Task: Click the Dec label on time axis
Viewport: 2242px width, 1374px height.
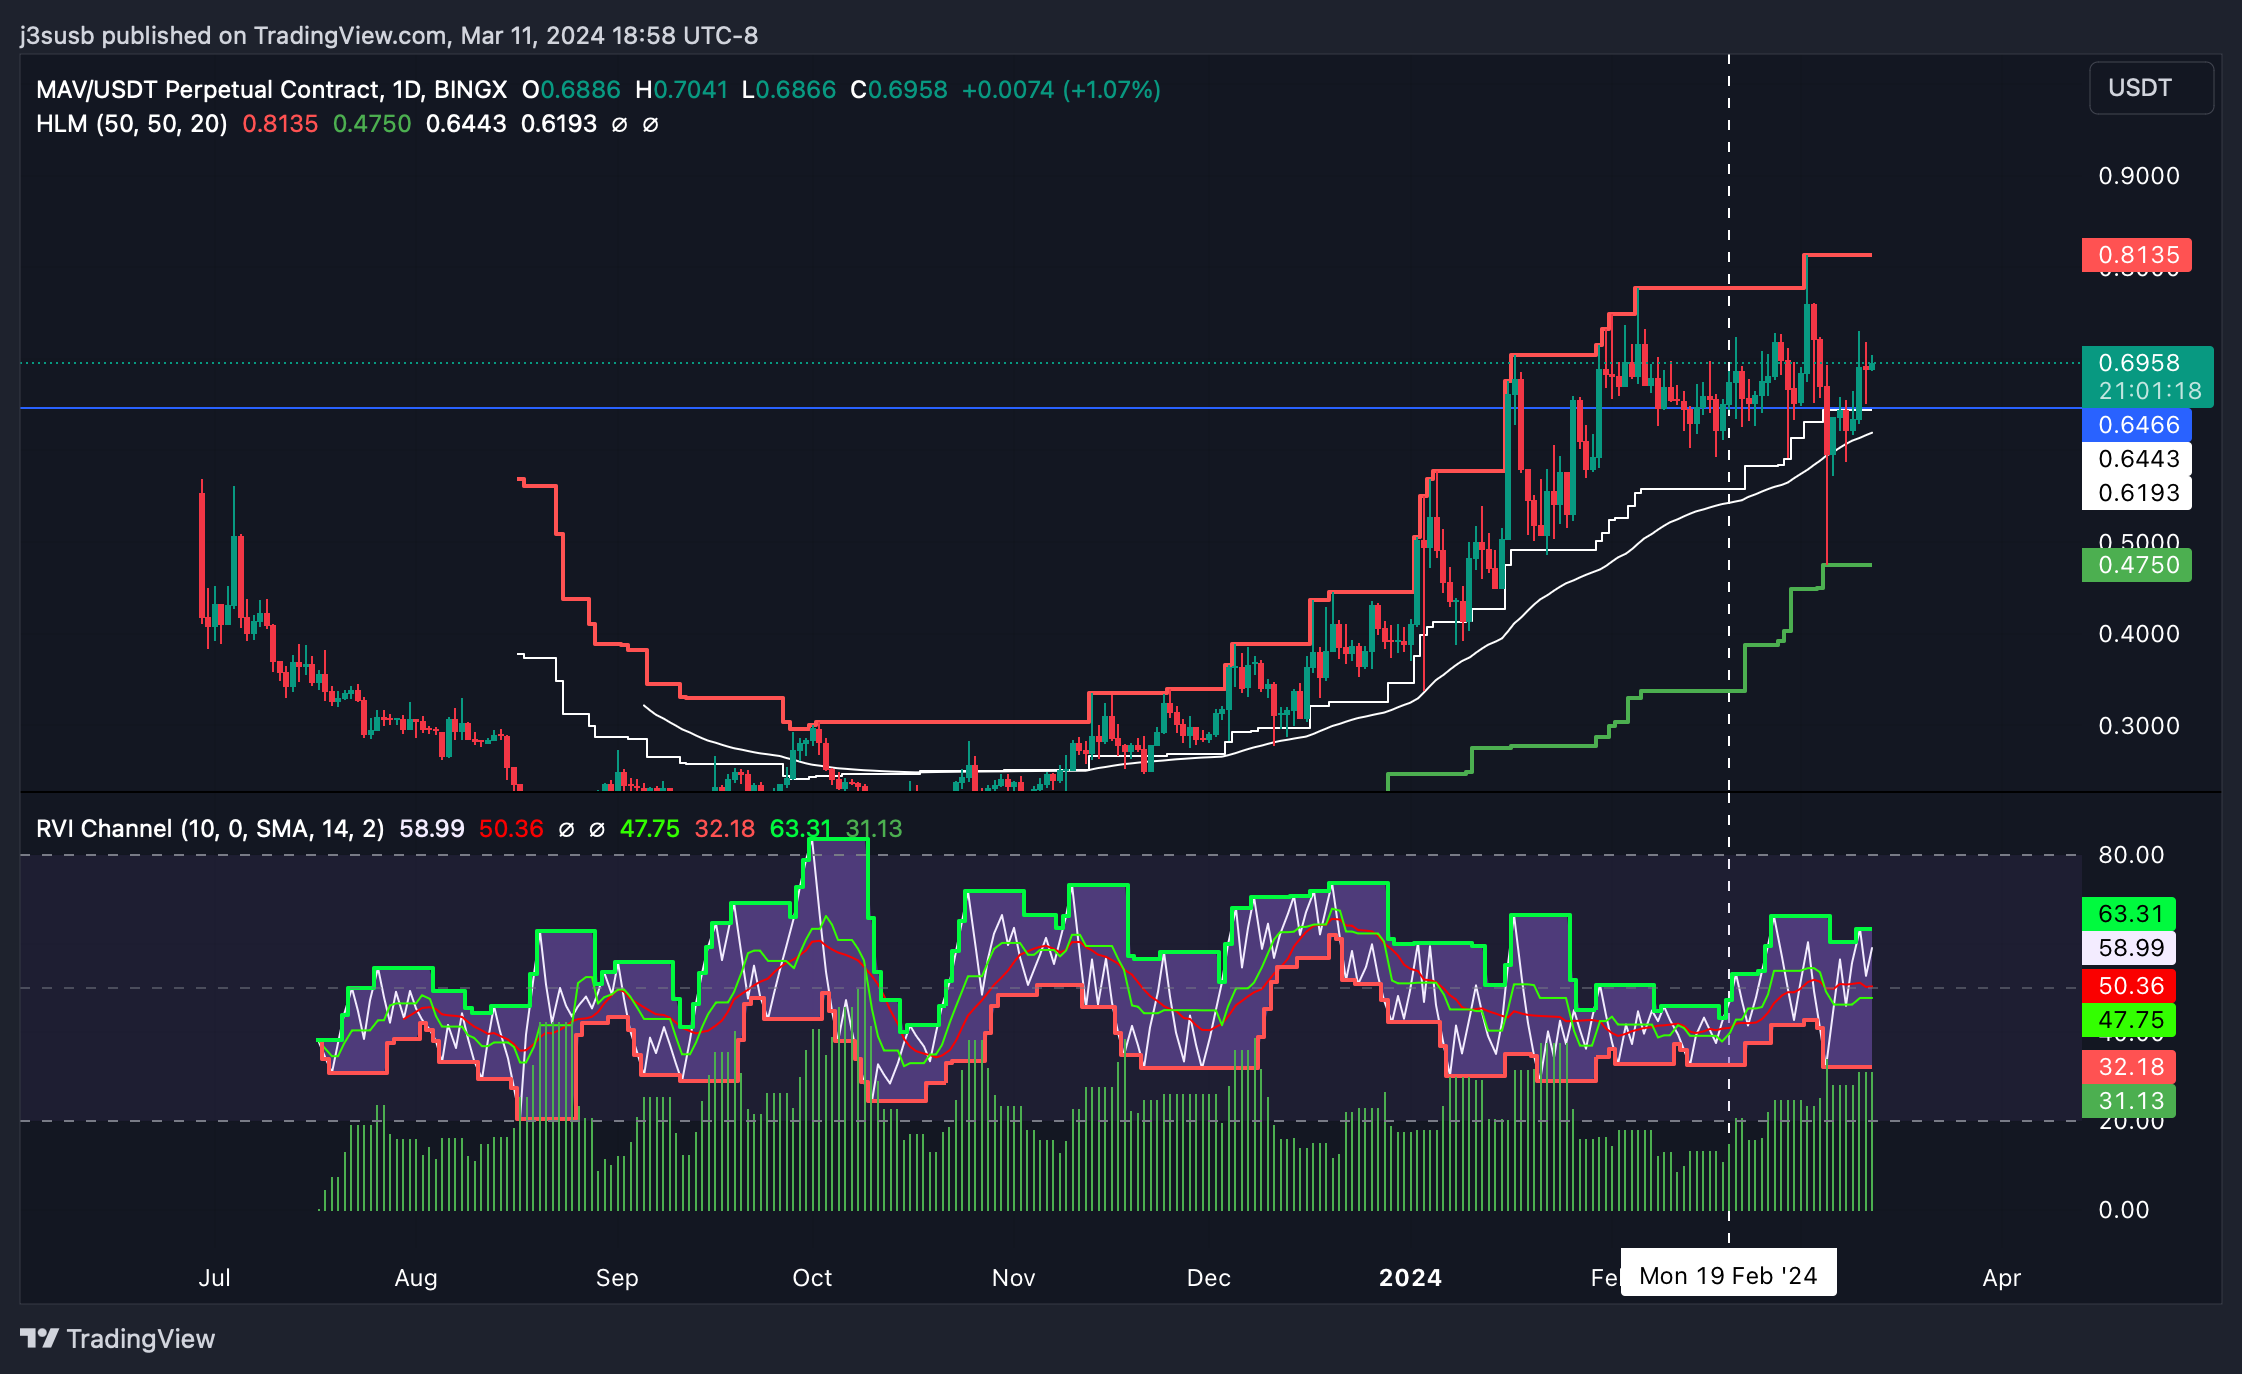Action: point(1208,1278)
